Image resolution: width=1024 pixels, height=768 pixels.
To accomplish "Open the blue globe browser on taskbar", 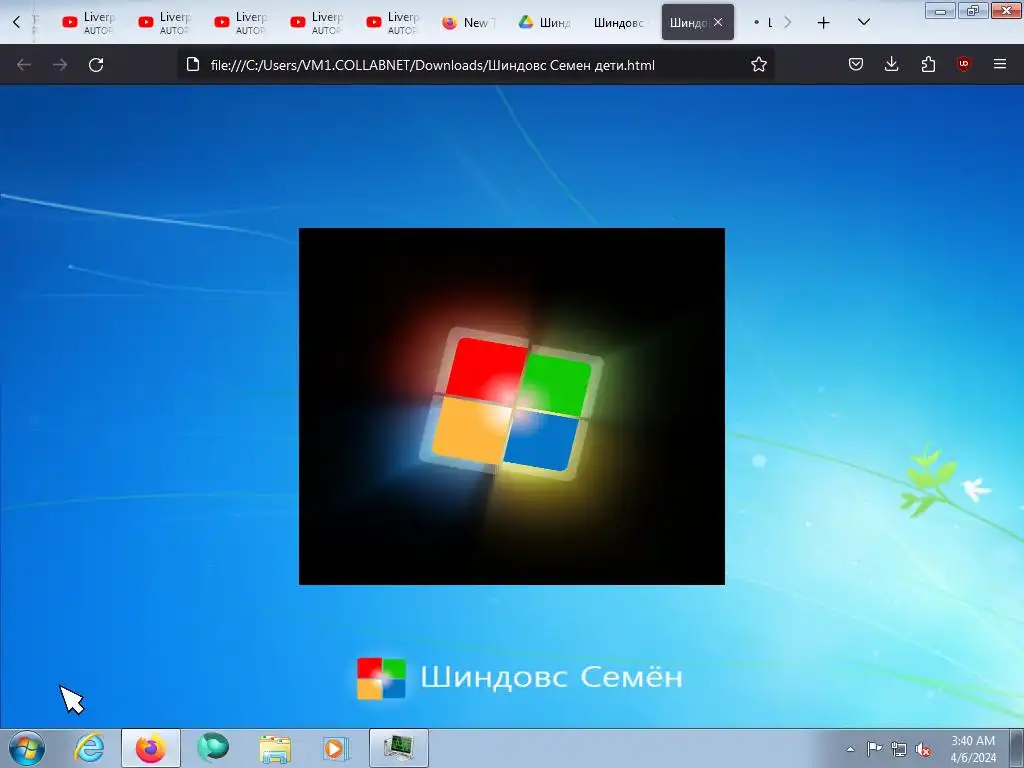I will tap(213, 748).
